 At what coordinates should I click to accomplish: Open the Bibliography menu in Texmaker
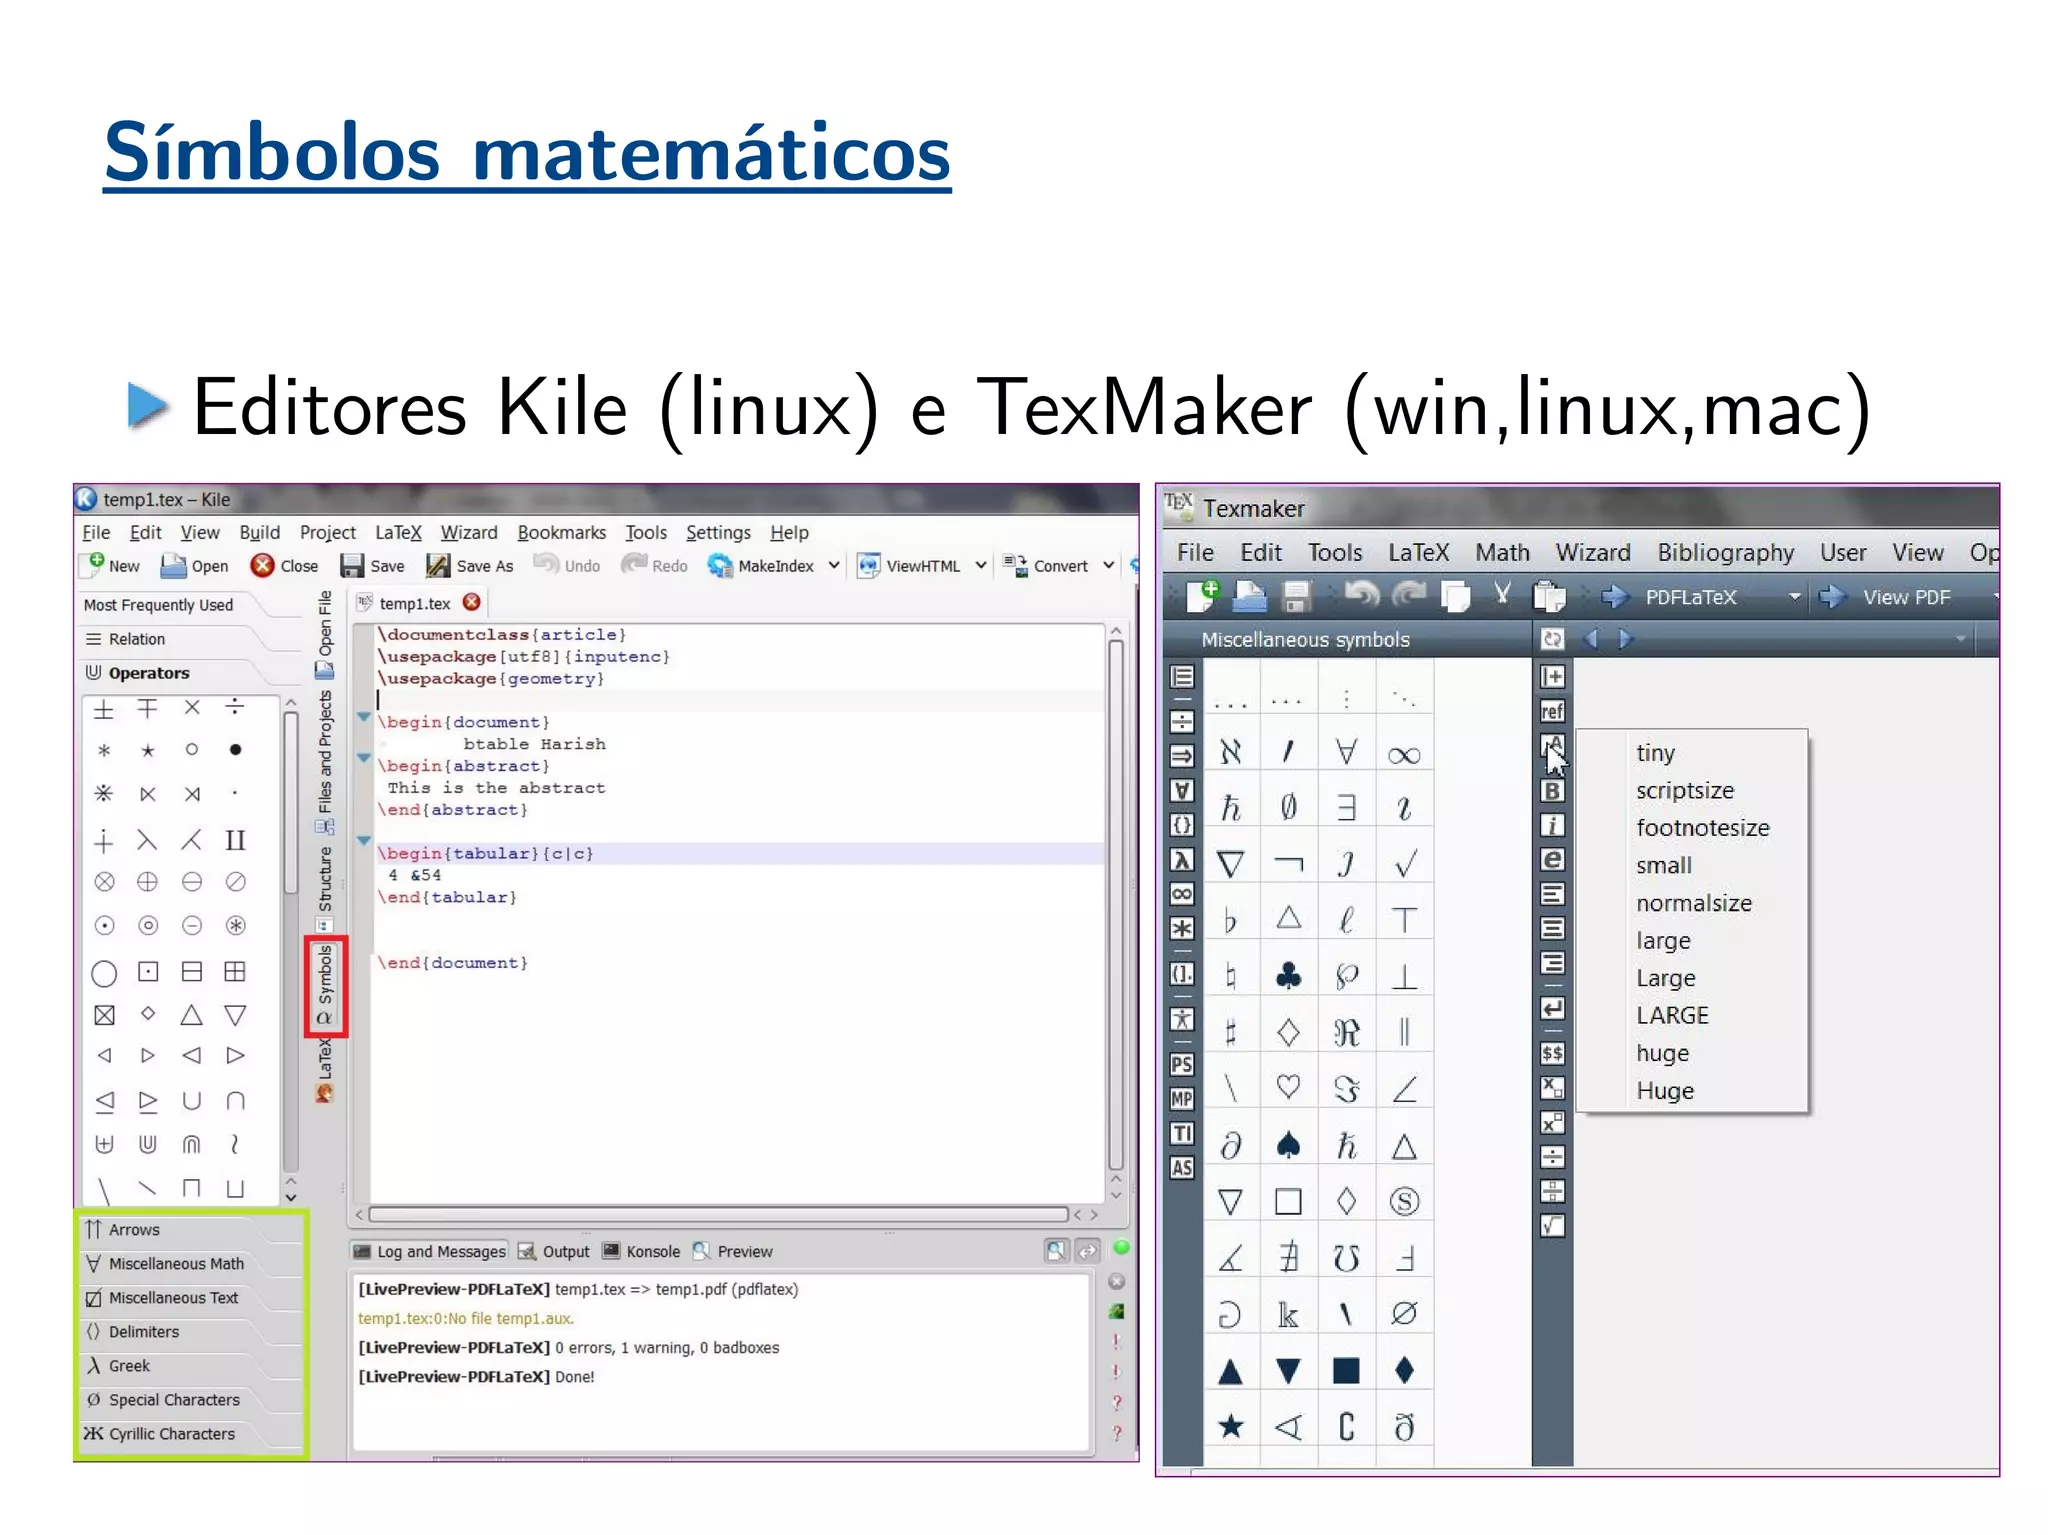[x=1725, y=553]
